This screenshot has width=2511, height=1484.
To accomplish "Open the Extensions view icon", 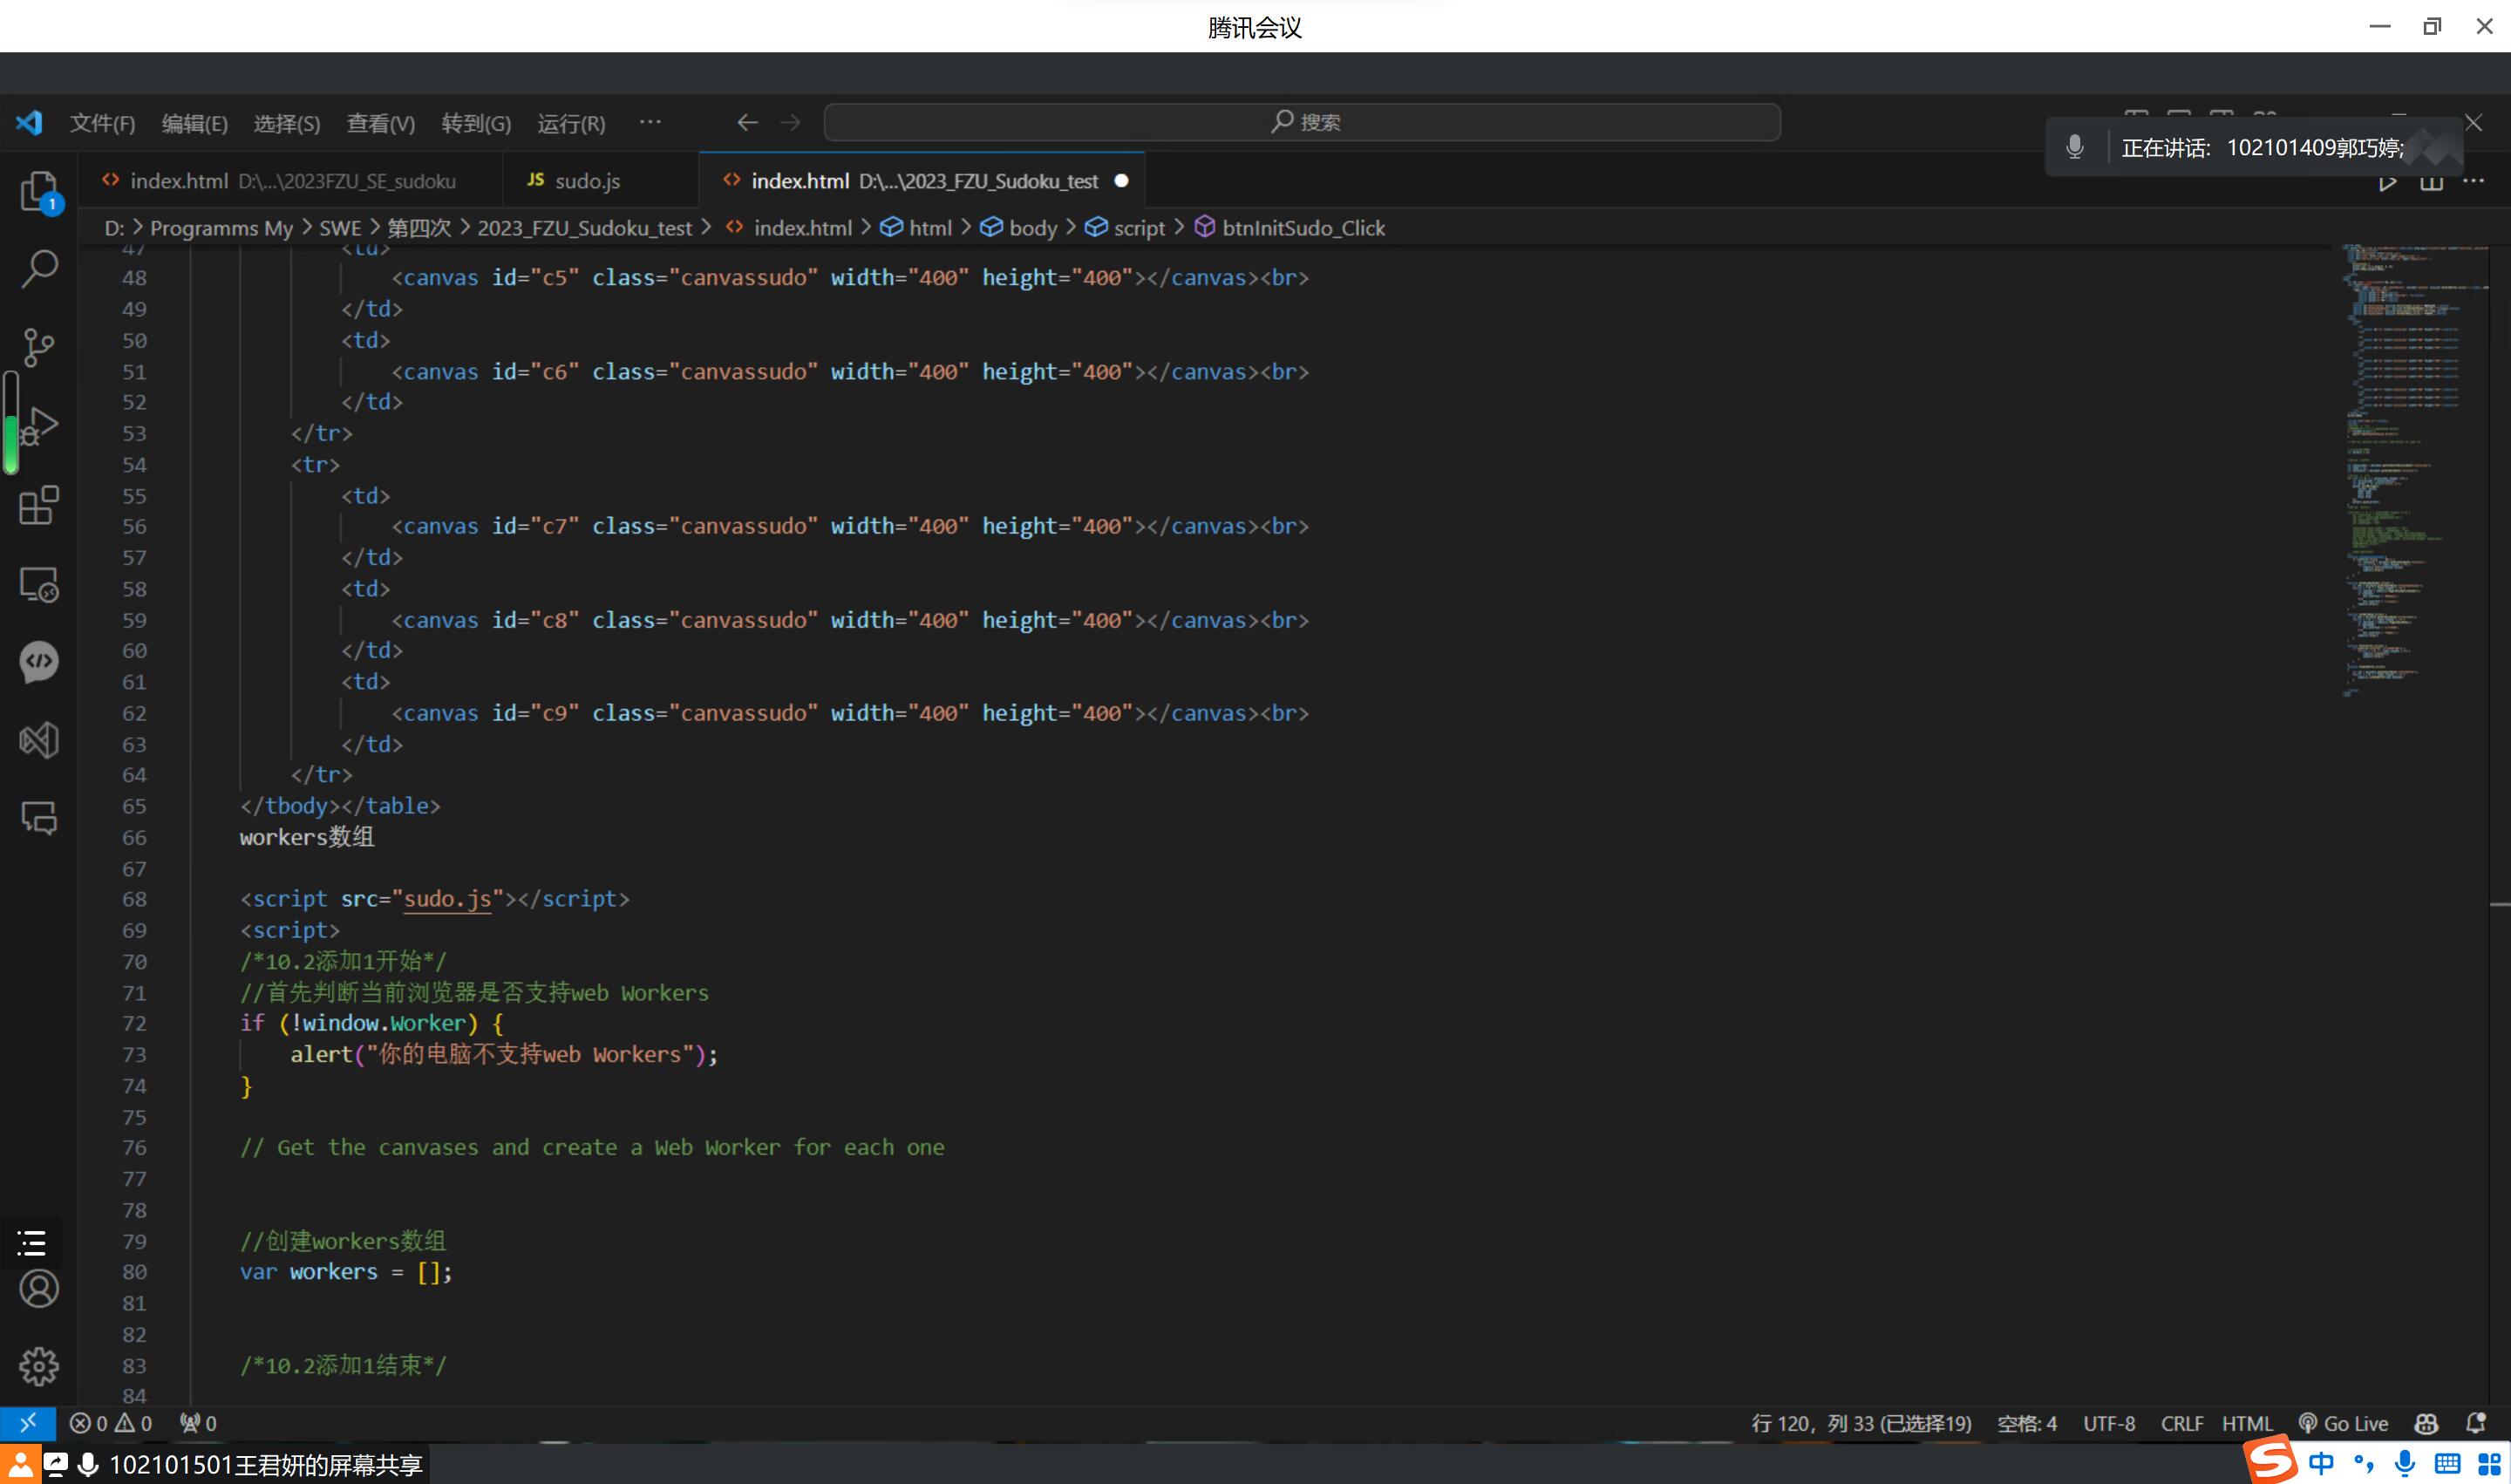I will coord(39,505).
